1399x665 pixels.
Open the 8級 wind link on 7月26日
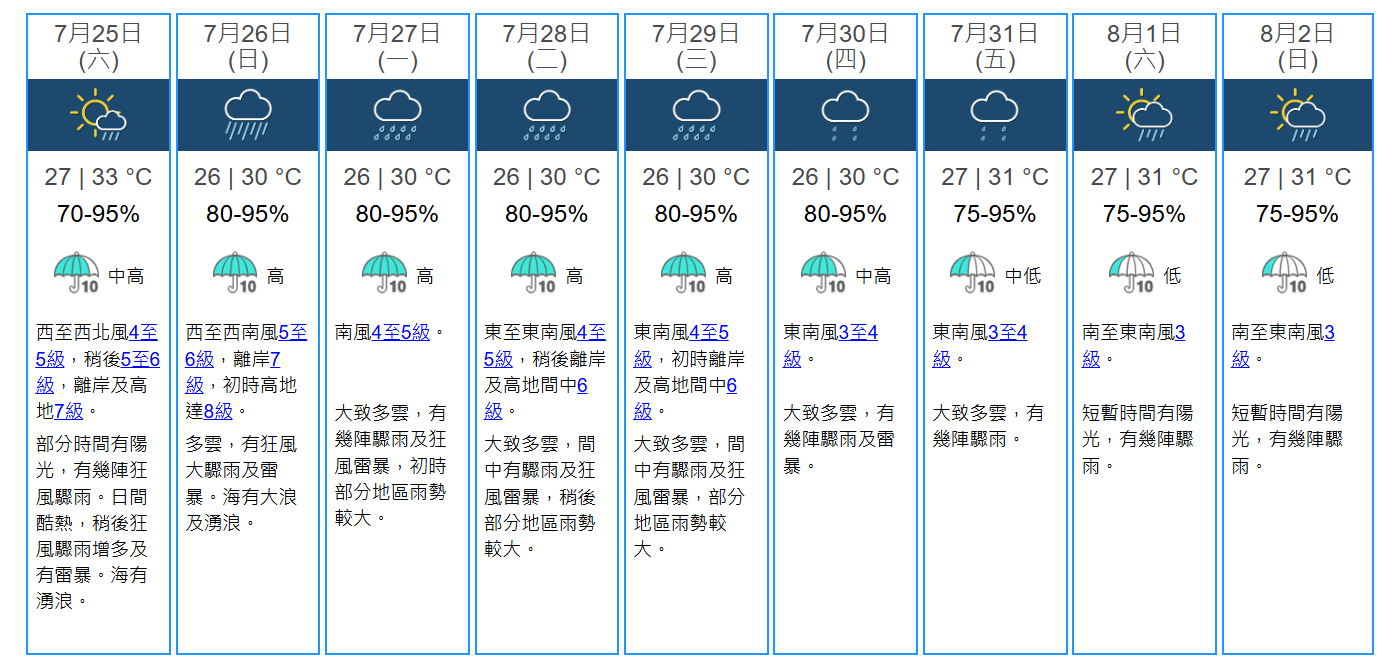click(x=218, y=411)
